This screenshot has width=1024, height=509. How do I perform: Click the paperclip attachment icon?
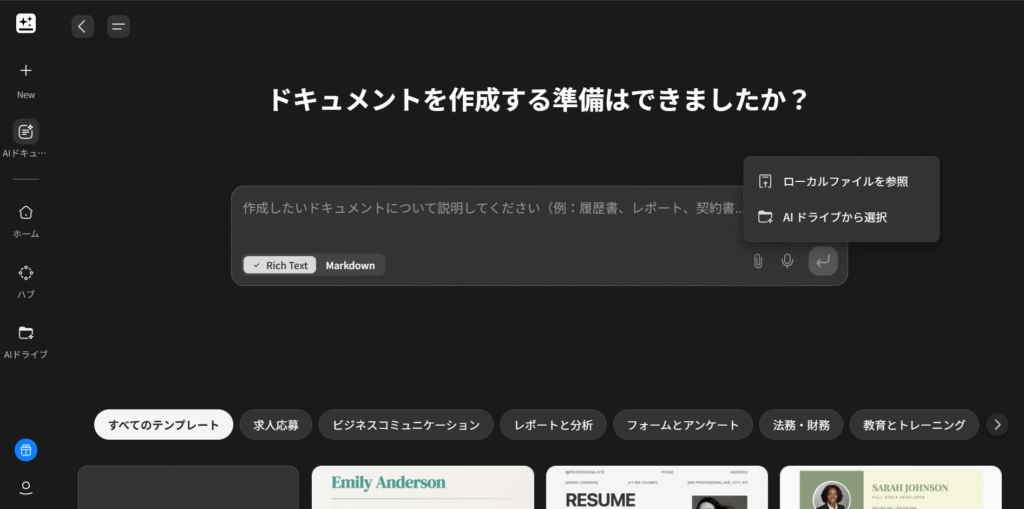(x=758, y=261)
